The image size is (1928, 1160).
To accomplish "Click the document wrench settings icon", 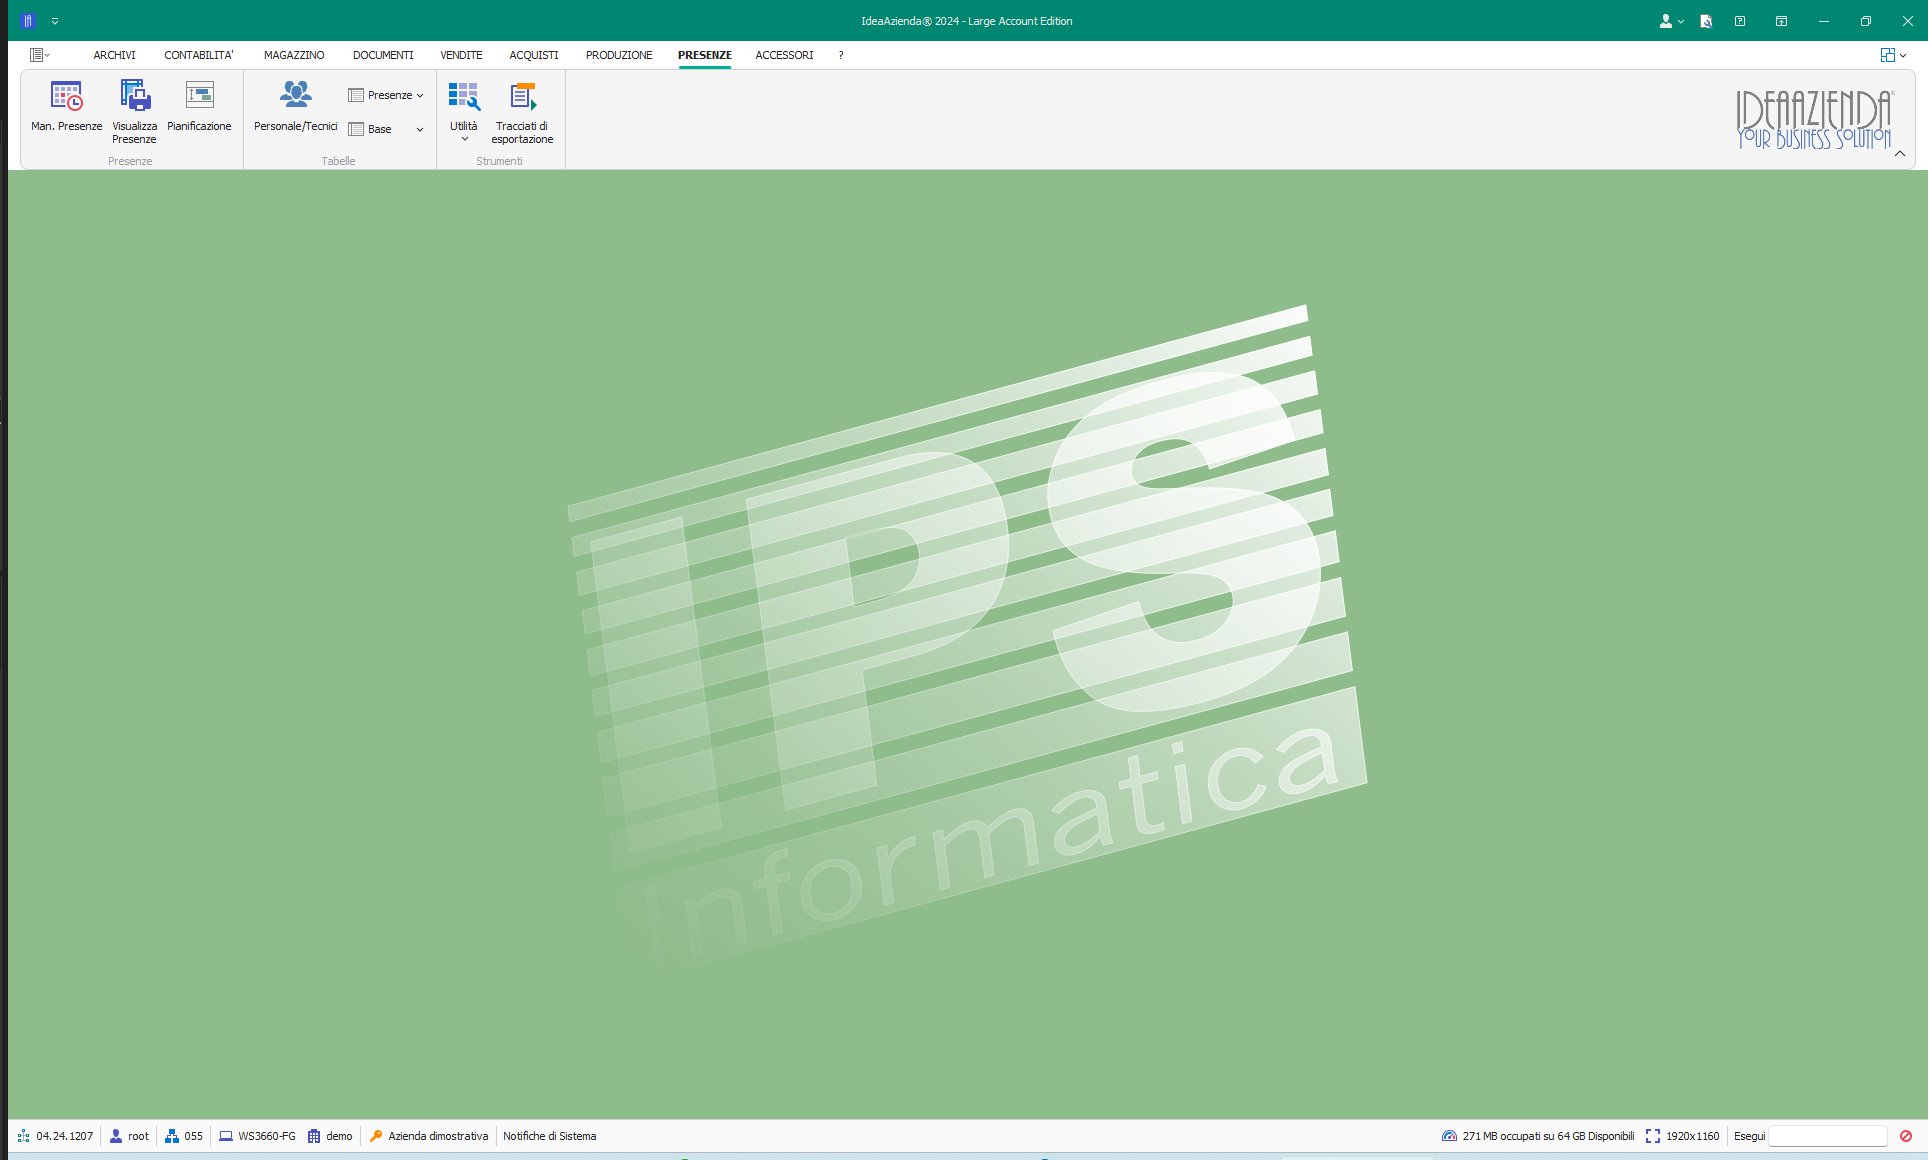I will (1706, 21).
